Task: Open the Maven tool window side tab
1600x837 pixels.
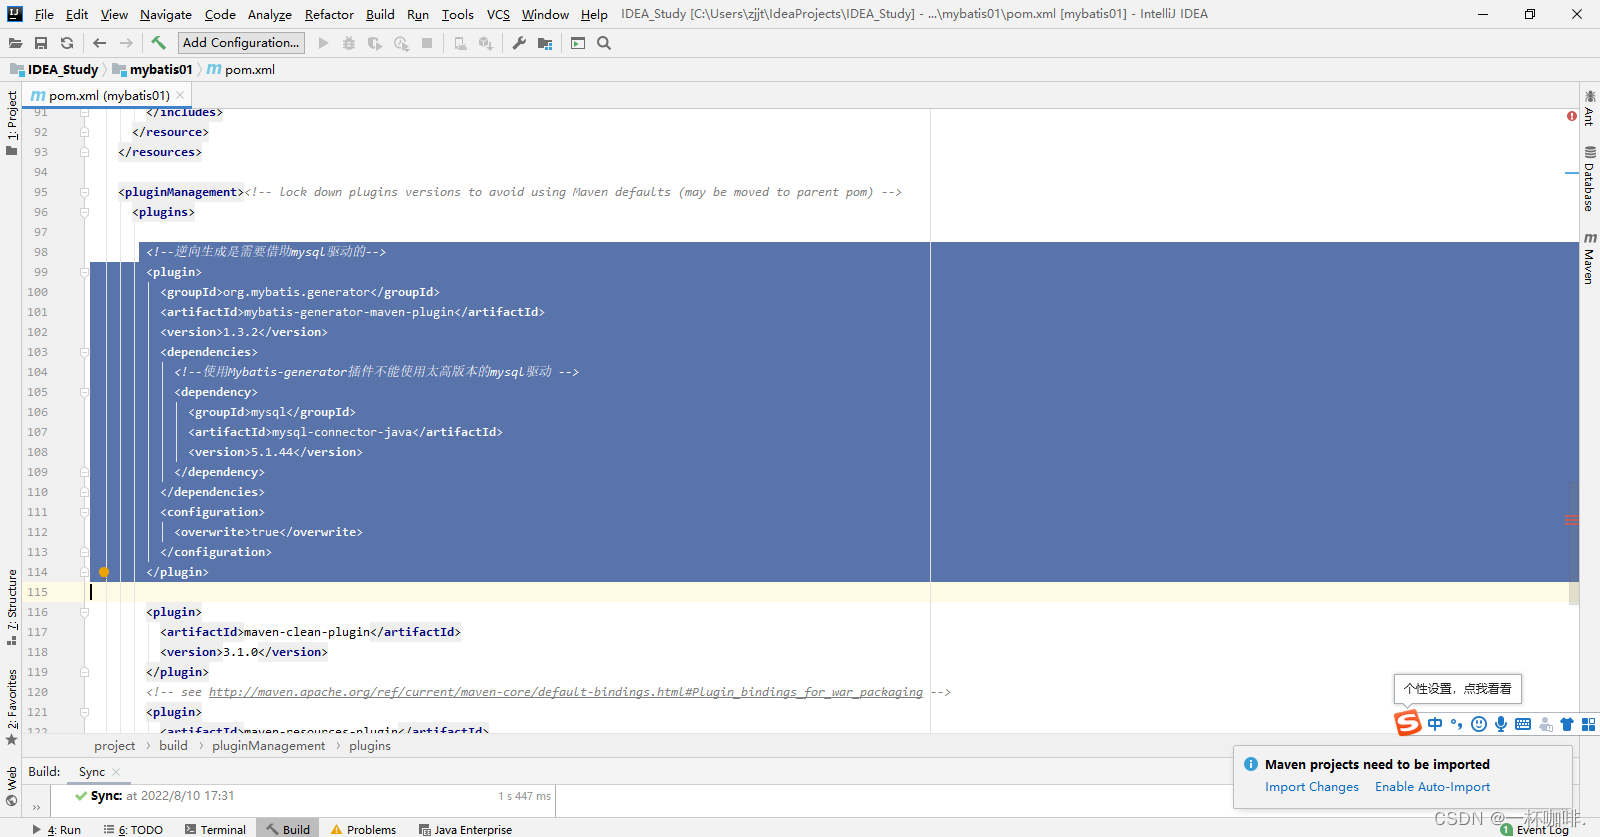Action: point(1589,258)
